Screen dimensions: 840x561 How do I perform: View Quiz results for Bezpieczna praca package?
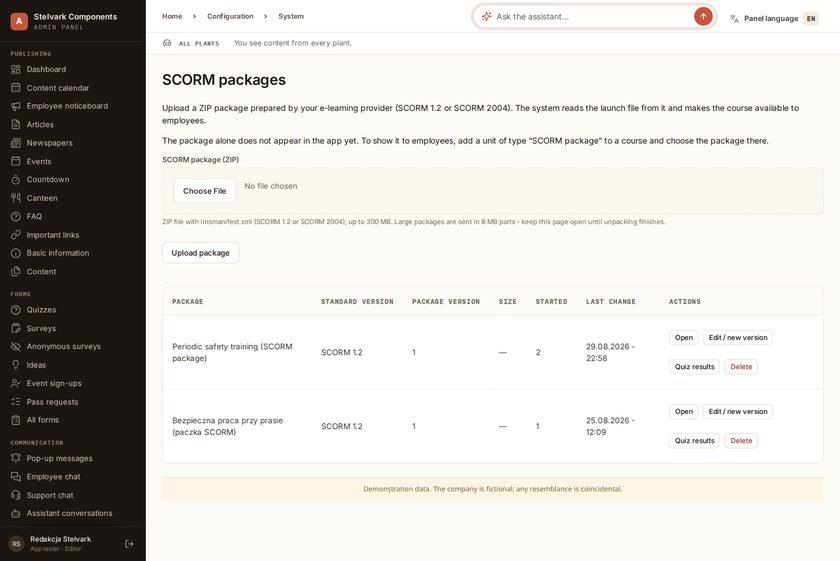[x=694, y=440]
